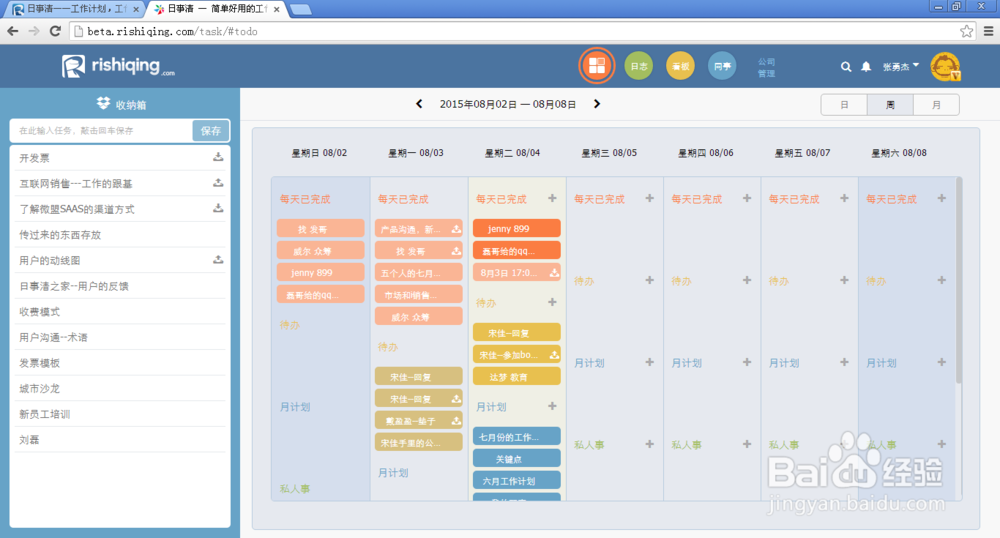
Task: Add task under Wednesday 每天已完成 plus
Action: 649,198
